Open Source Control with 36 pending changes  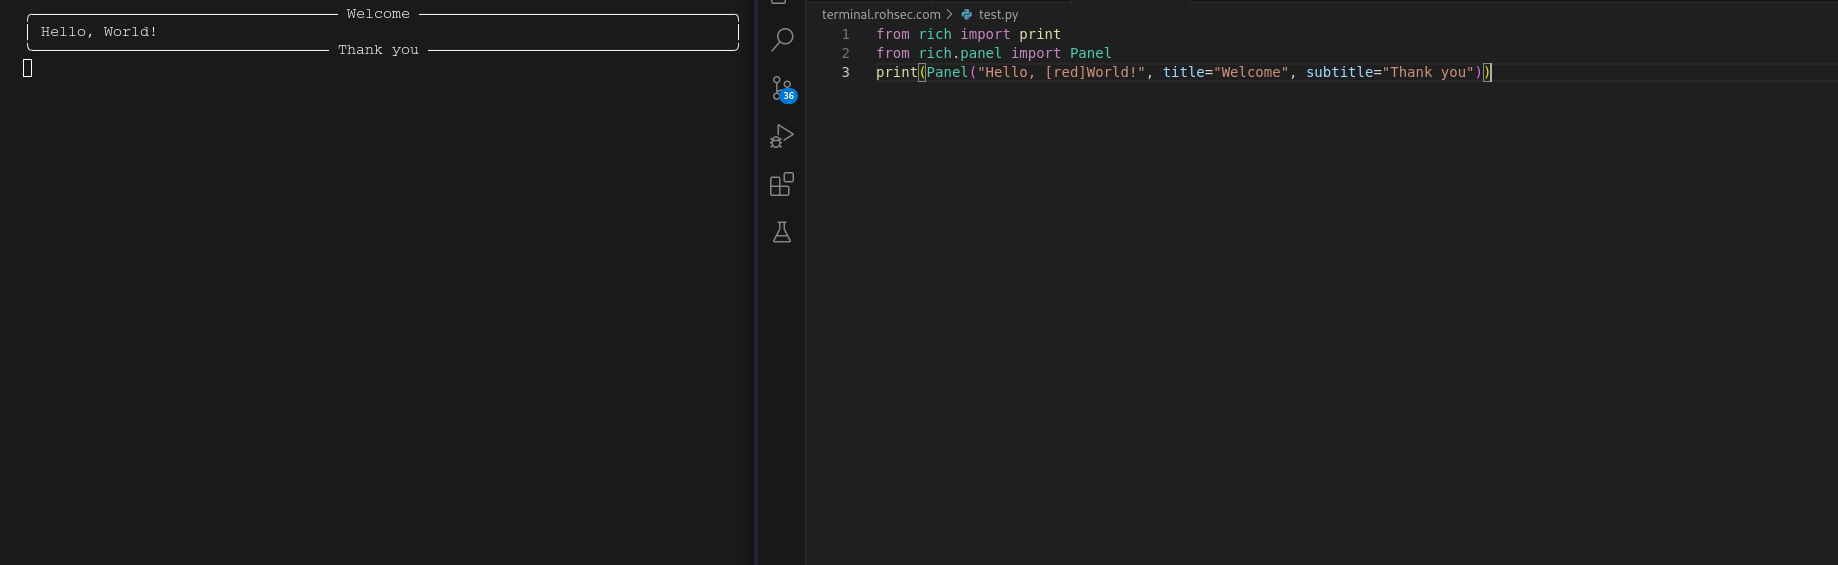(781, 87)
